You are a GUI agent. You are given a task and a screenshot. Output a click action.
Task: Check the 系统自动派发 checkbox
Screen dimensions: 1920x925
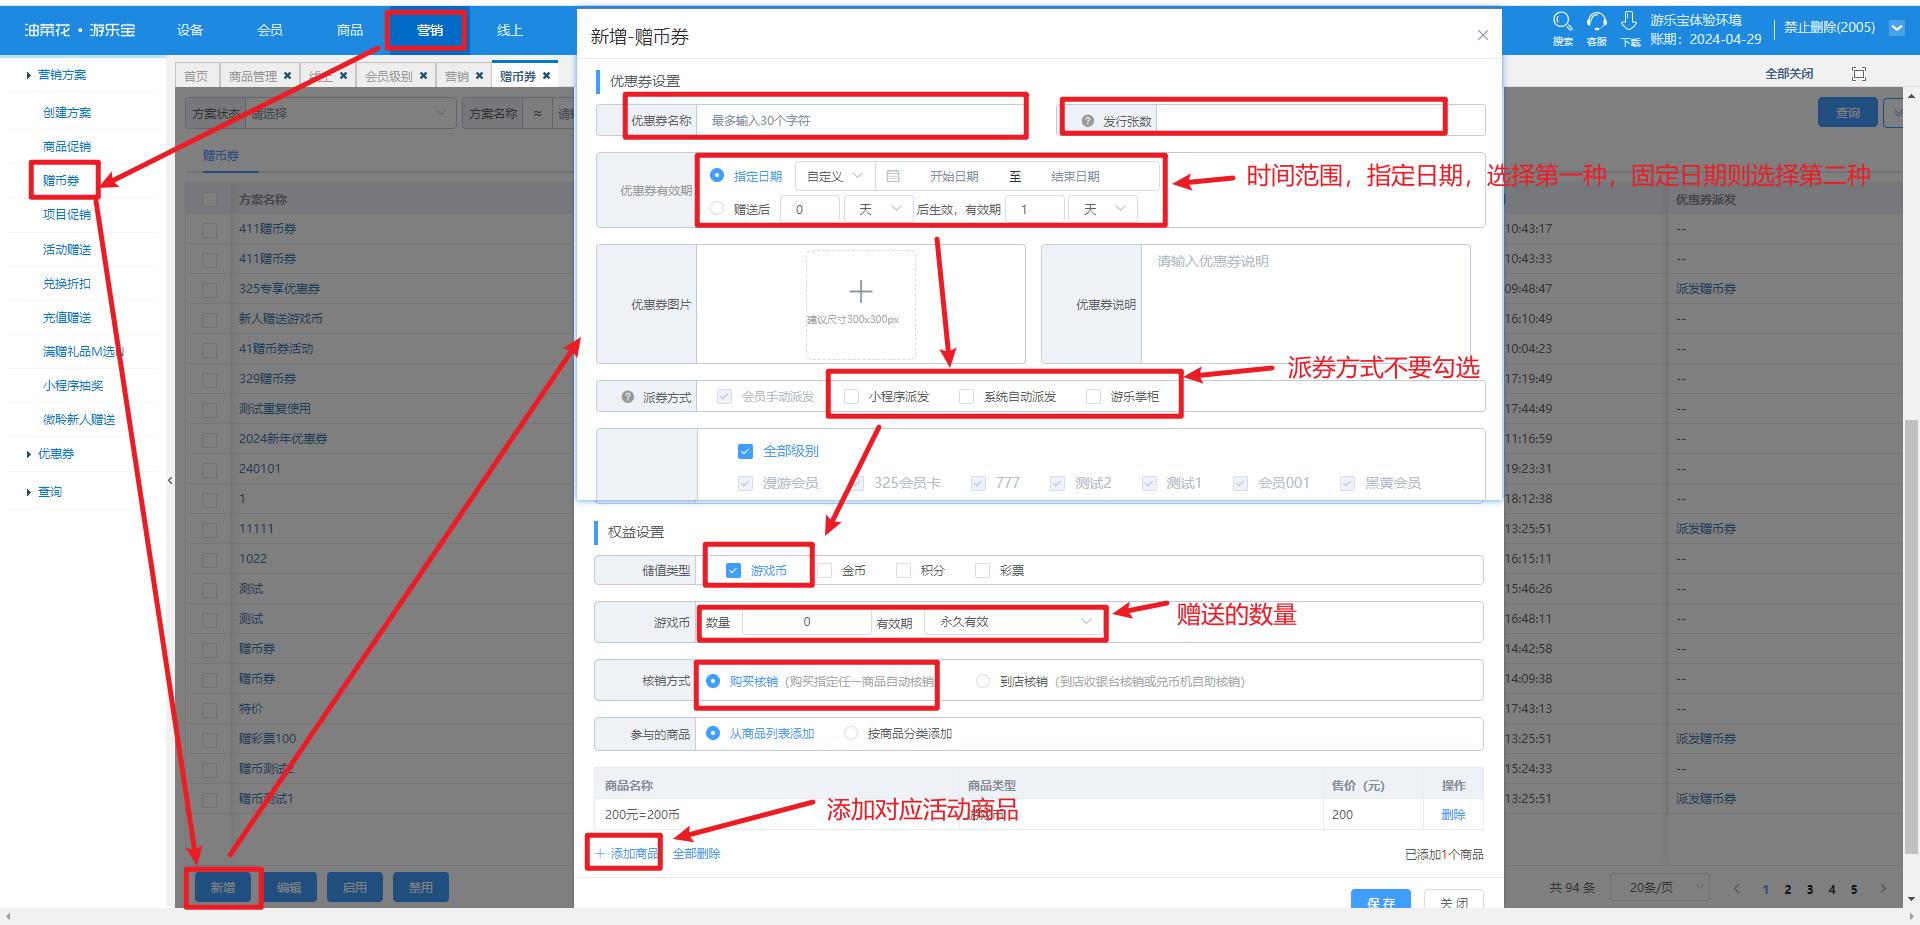(x=966, y=396)
